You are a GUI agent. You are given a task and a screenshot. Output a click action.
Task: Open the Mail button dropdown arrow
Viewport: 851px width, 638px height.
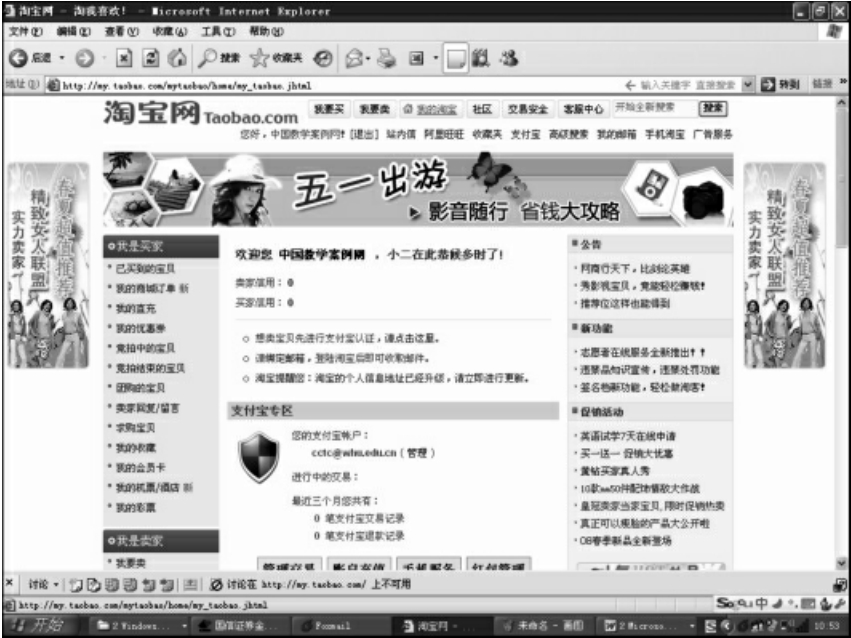pos(369,58)
